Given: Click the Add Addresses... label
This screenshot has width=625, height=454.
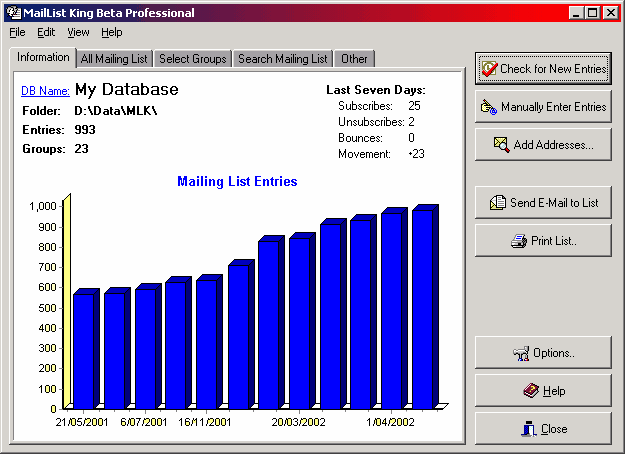Looking at the screenshot, I should [553, 145].
